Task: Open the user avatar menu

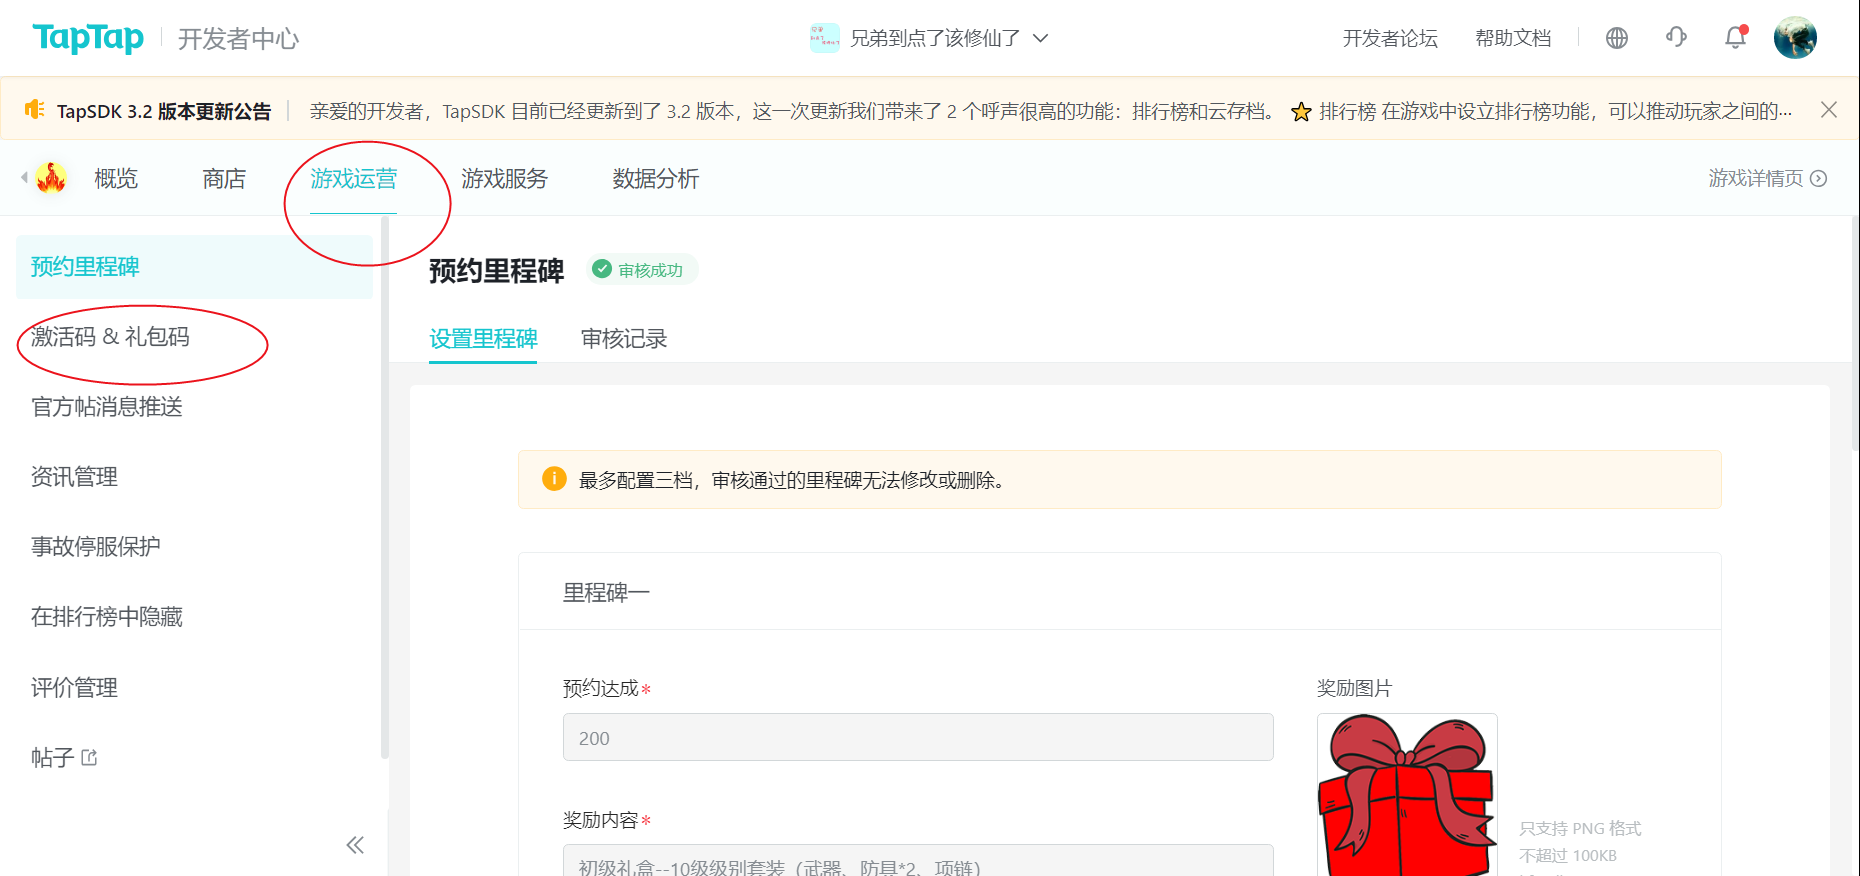Action: click(1795, 38)
